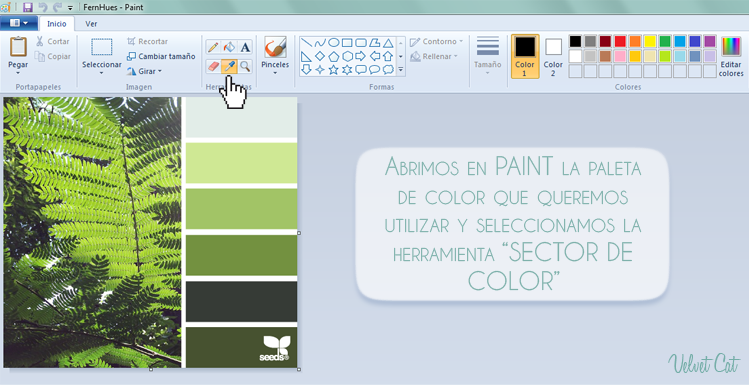Click Cambiar tamaño resize button

tap(161, 56)
